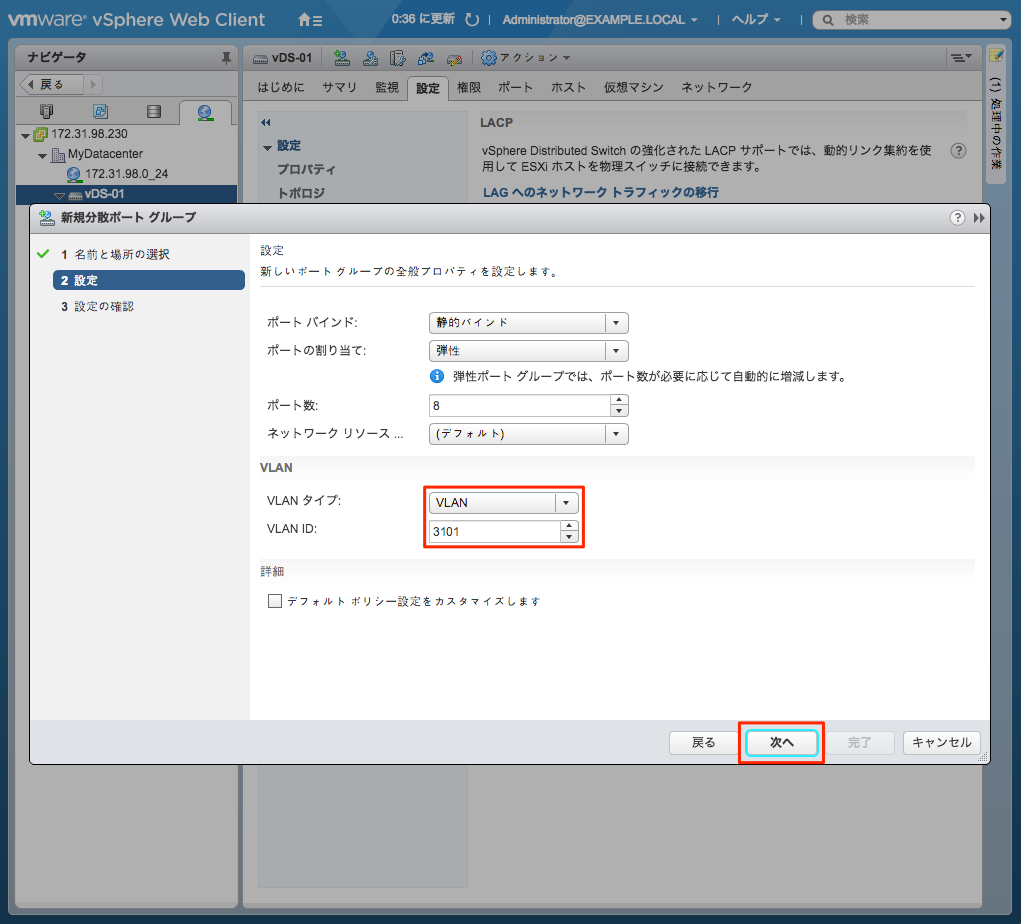
Task: Decrease the VLAN ID with down arrow
Action: pos(569,537)
